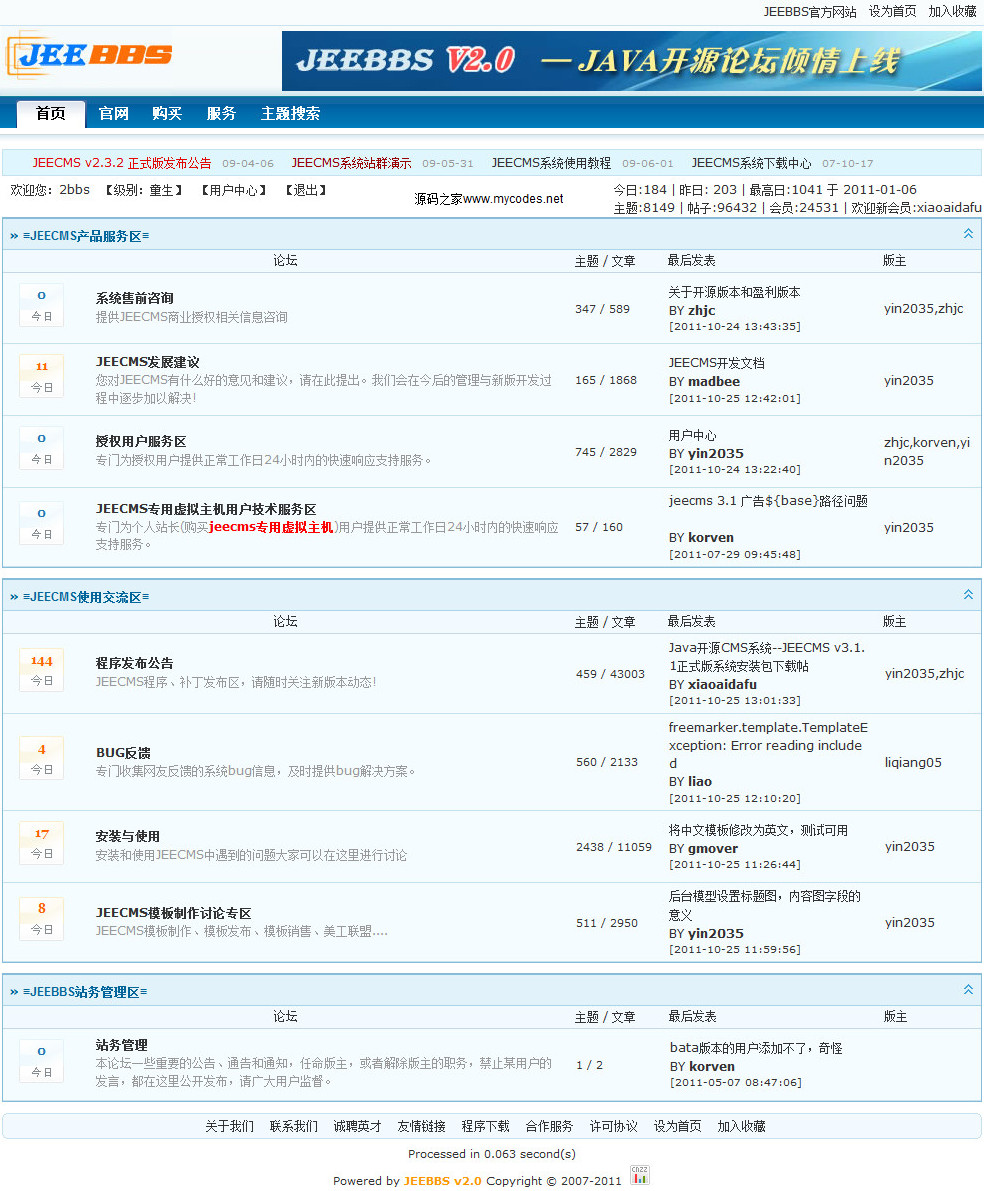
Task: Click 诚聘英才 in the footer
Action: 358,1126
